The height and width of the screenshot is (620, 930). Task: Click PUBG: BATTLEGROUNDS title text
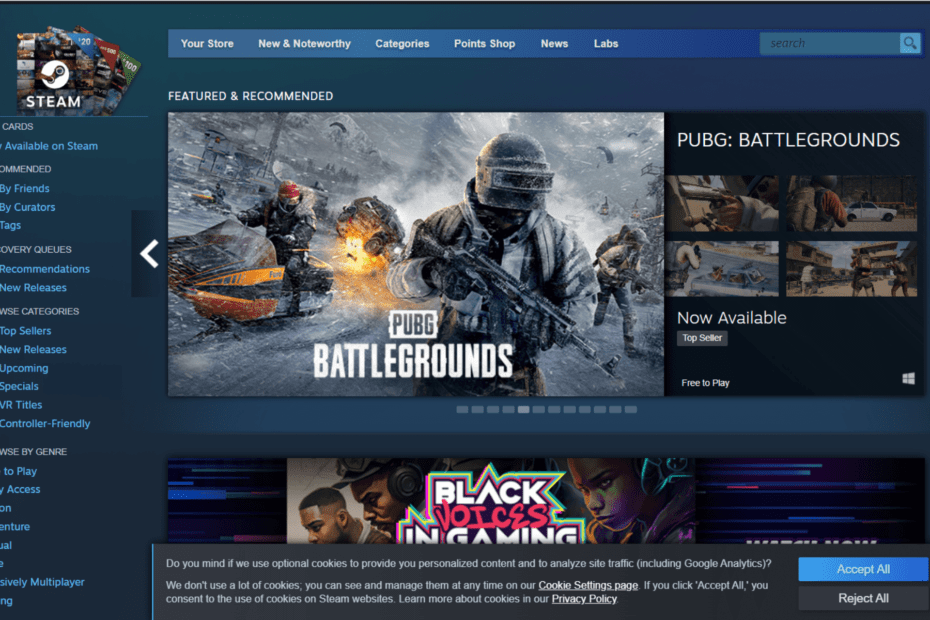[788, 140]
